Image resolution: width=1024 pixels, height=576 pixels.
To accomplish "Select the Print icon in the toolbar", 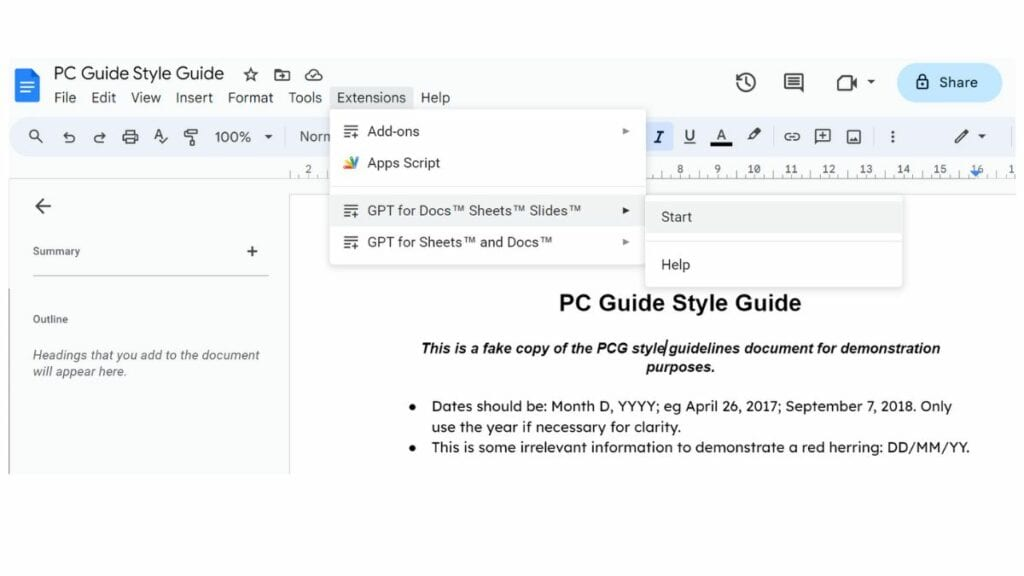I will point(130,136).
